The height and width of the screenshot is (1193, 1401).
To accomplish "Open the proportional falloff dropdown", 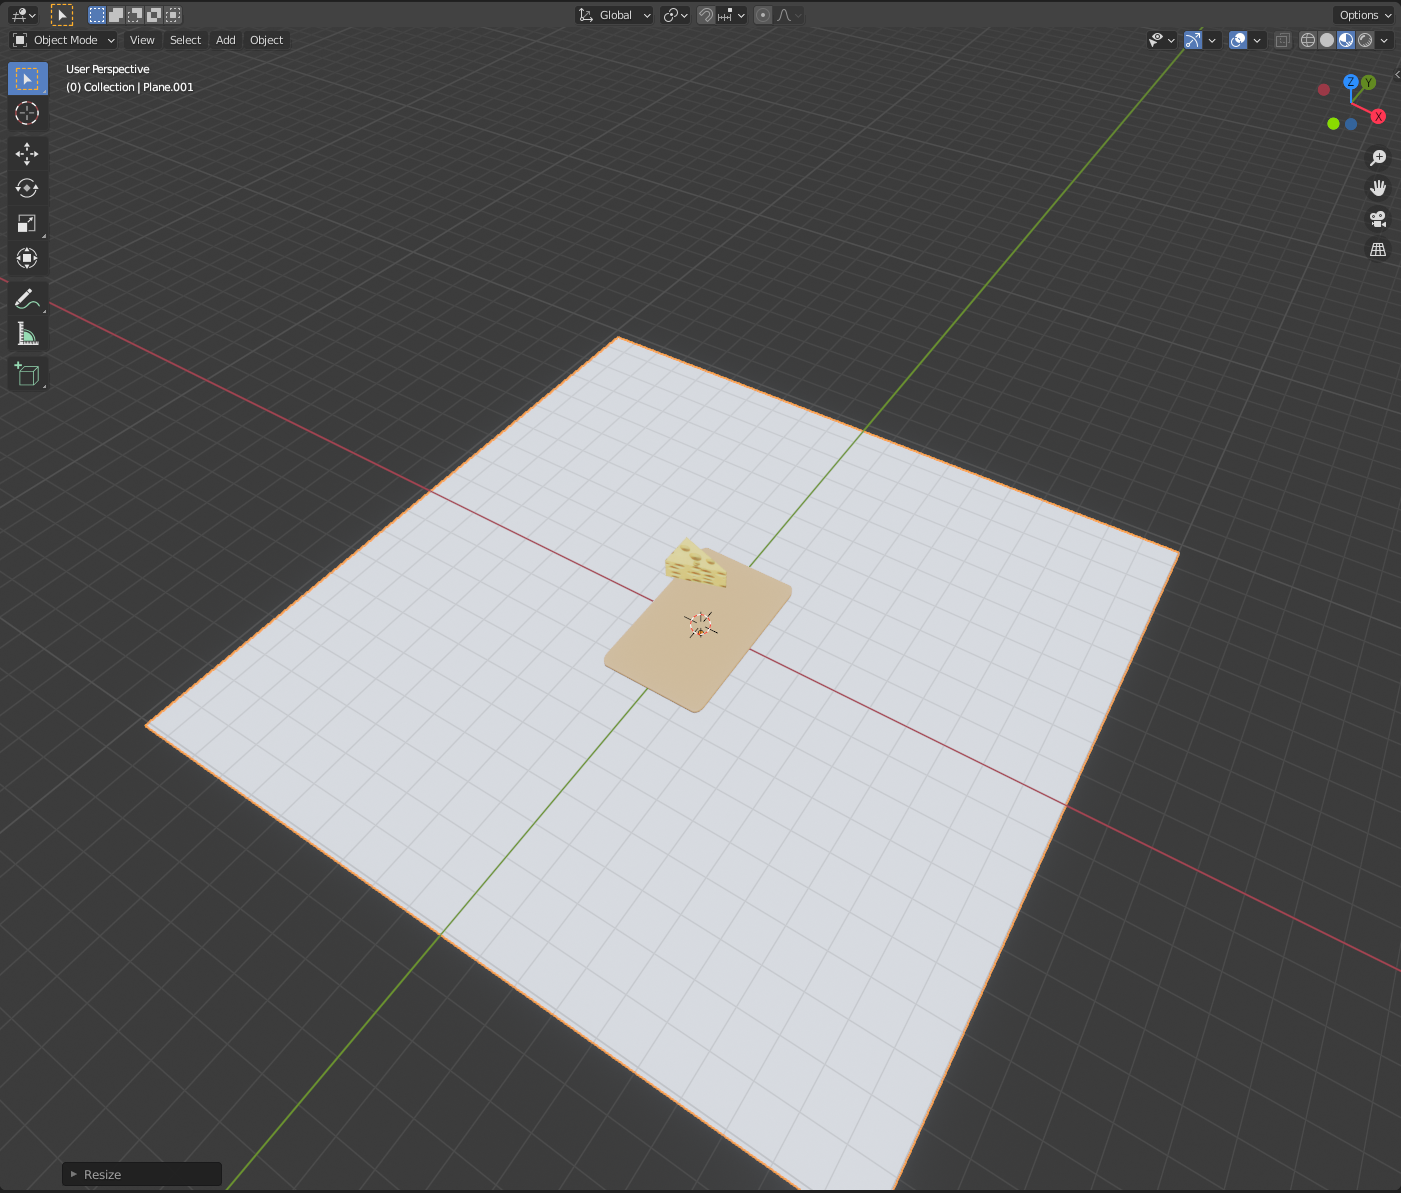I will pos(788,15).
